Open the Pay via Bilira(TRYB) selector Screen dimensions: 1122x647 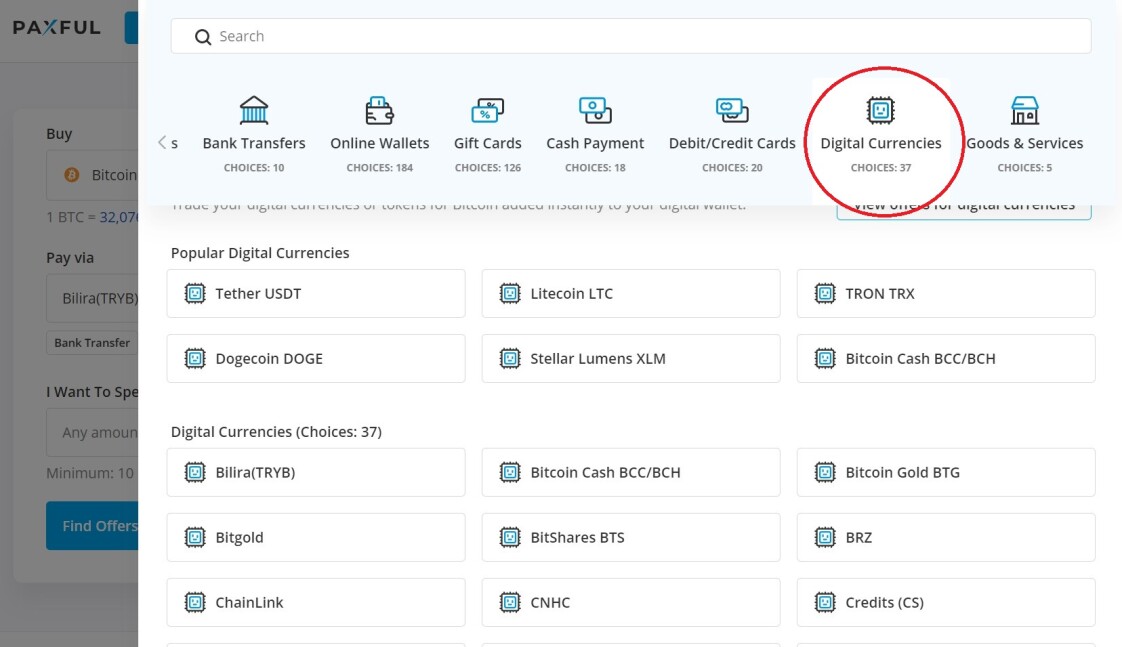coord(92,298)
